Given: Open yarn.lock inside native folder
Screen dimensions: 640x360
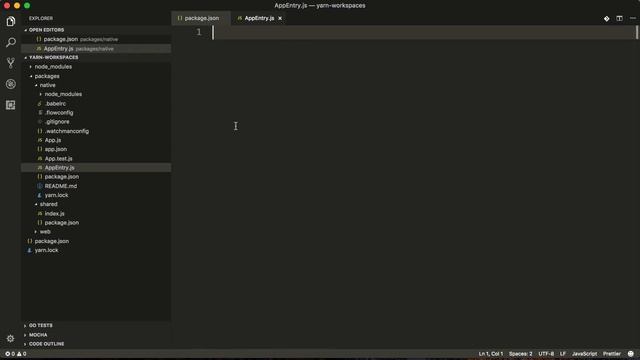Looking at the screenshot, I should pyautogui.click(x=56, y=195).
